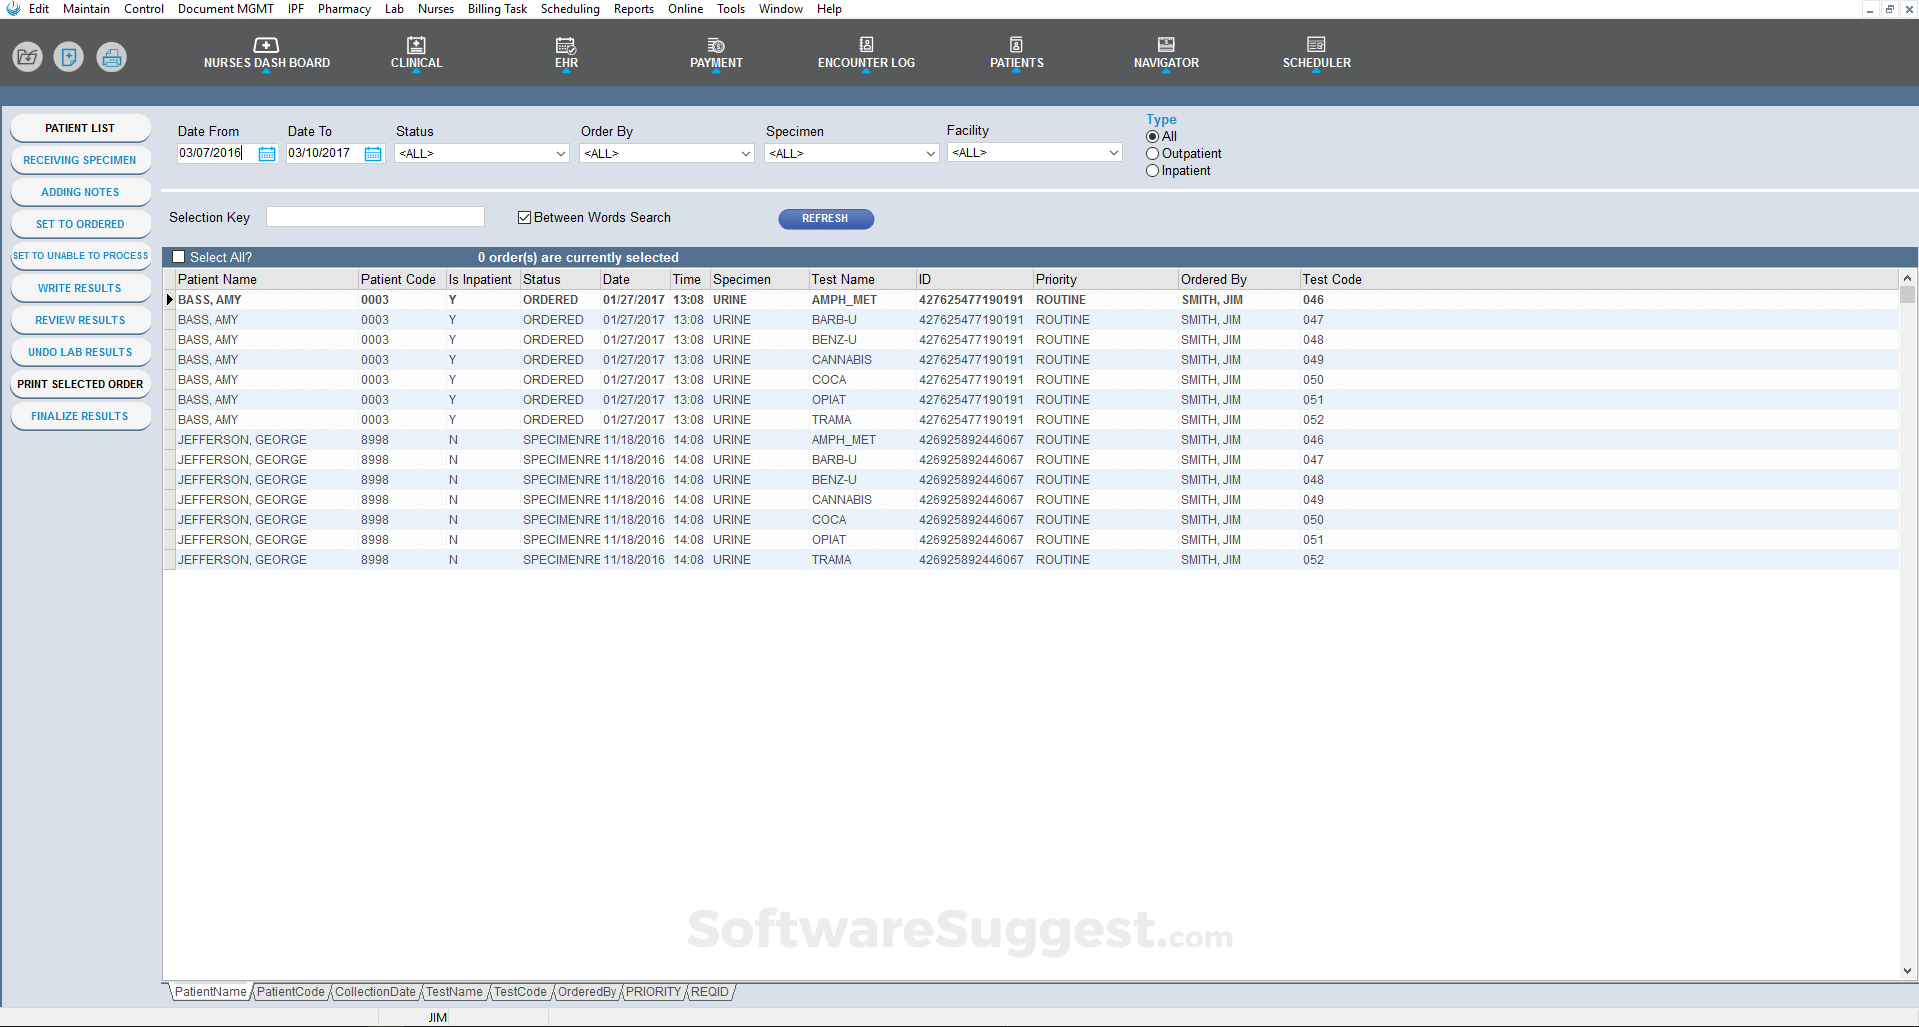Open the EHR module
This screenshot has width=1919, height=1027.
point(565,53)
